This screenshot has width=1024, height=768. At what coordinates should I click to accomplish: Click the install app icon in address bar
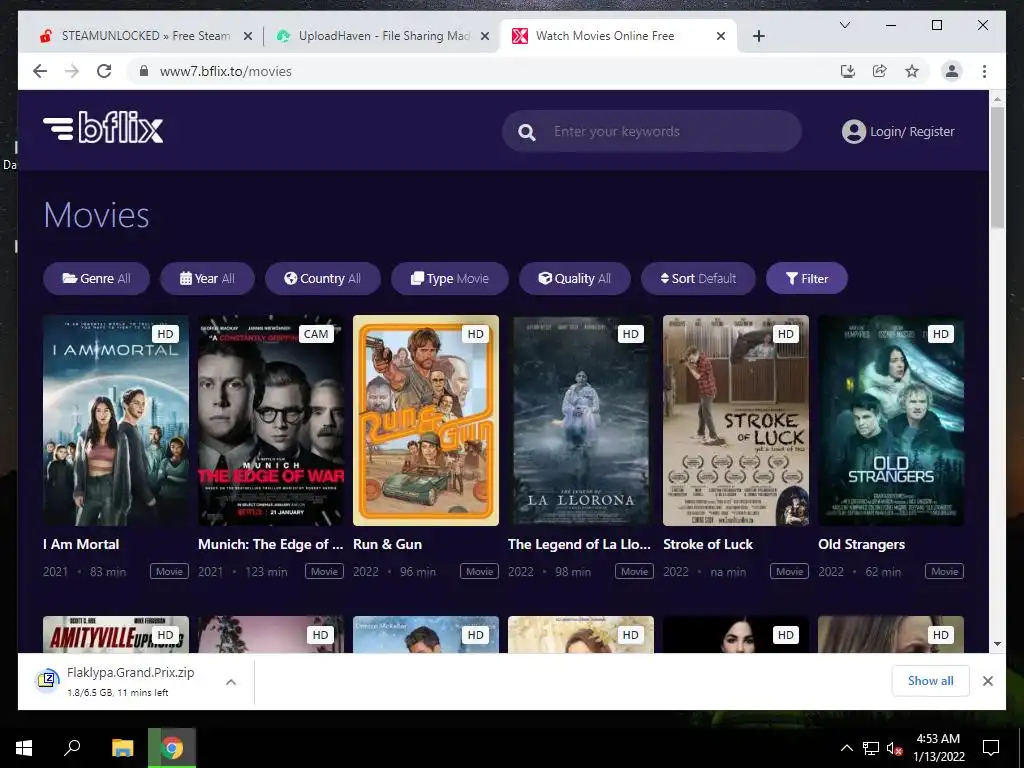(x=848, y=71)
